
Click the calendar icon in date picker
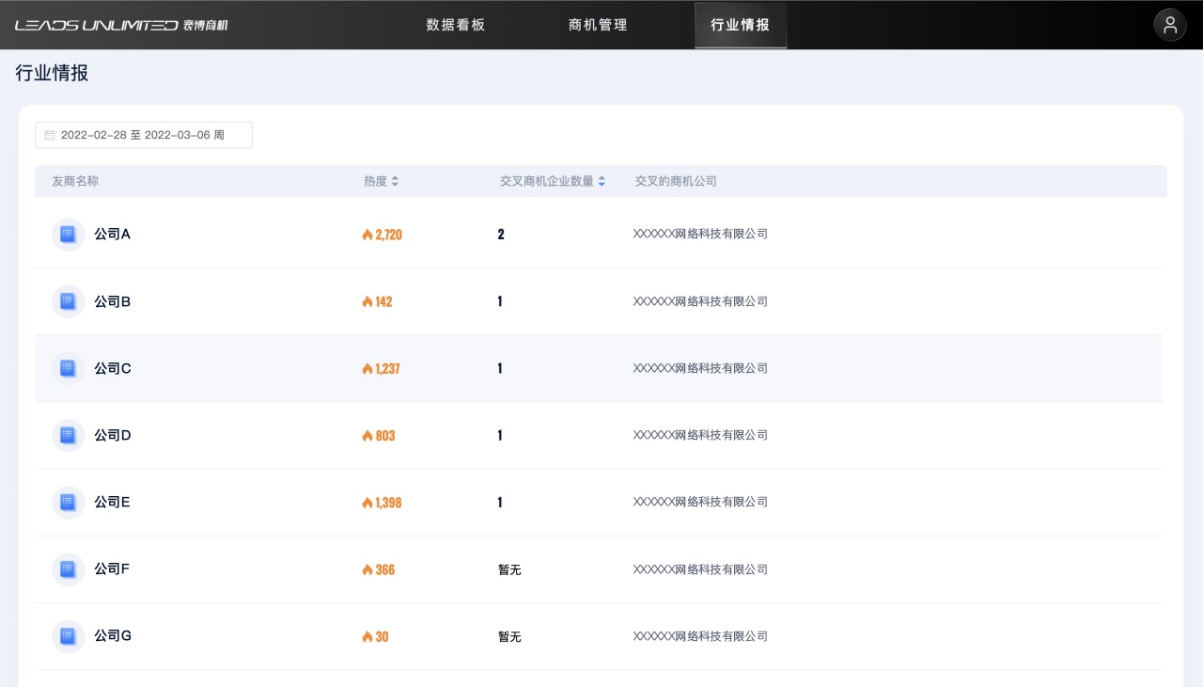click(x=50, y=135)
